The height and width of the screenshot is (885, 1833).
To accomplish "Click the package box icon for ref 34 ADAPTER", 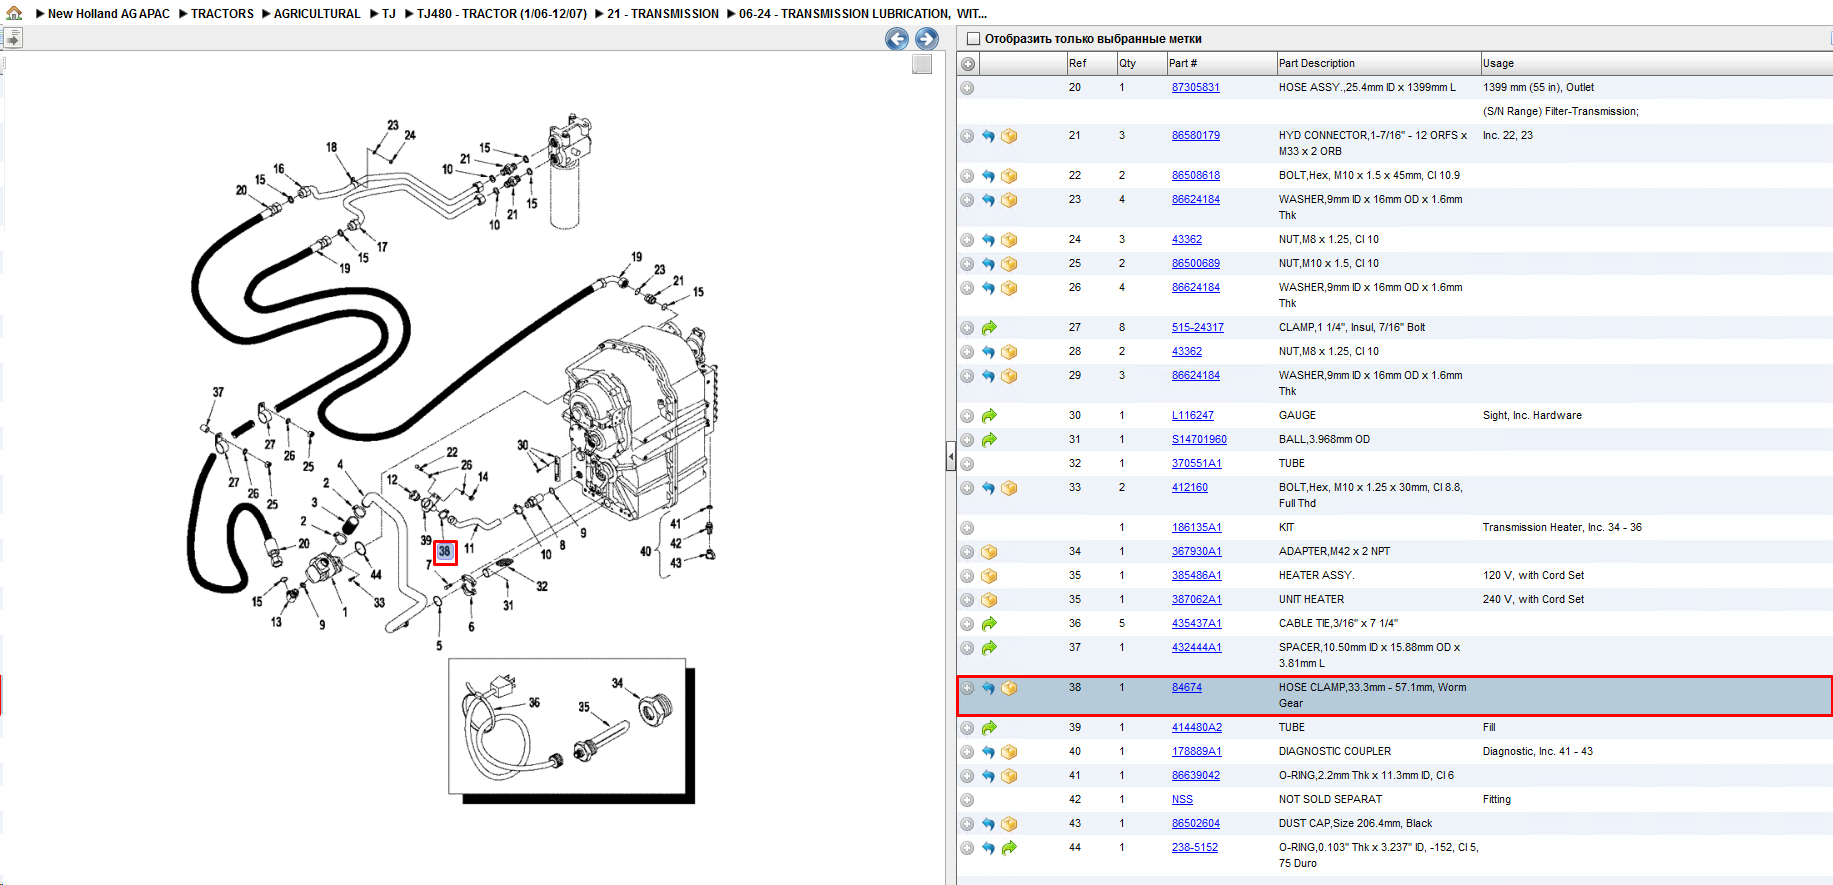I will [x=989, y=552].
